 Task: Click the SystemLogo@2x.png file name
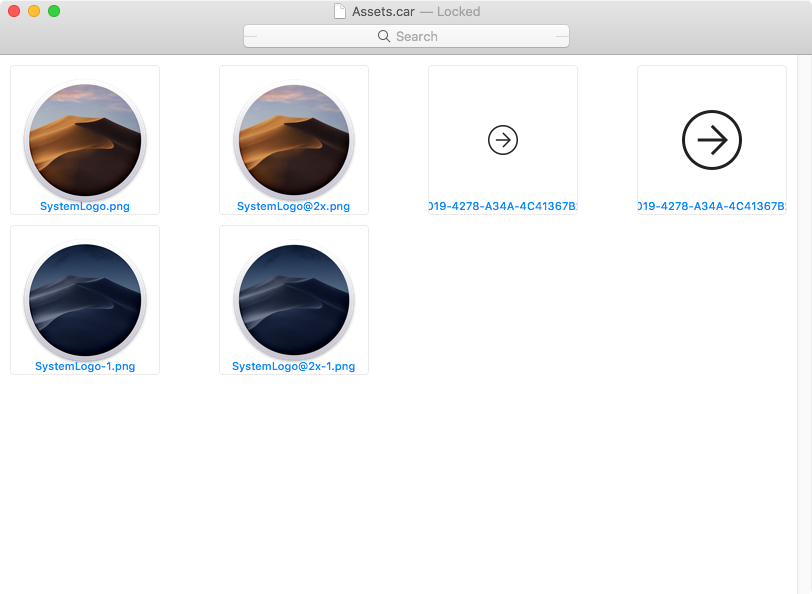pos(294,206)
